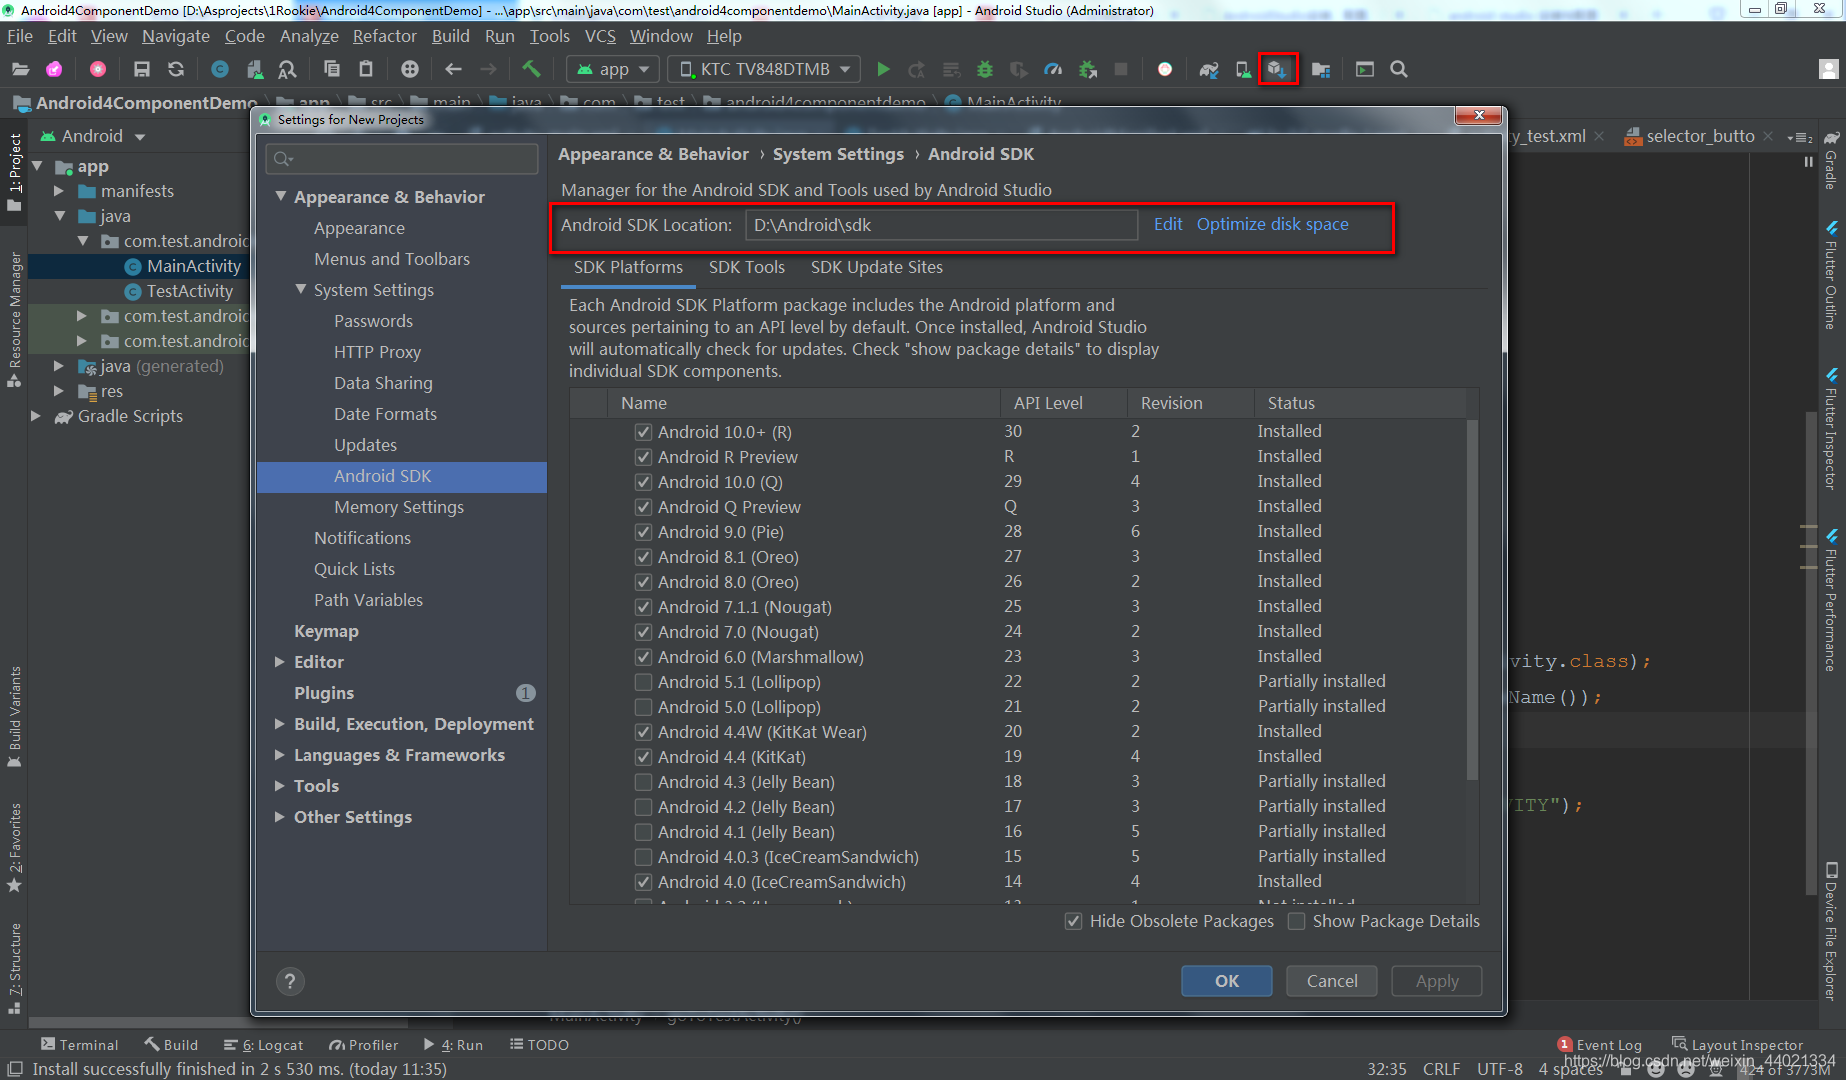This screenshot has width=1846, height=1080.
Task: Open KTC TV848DTMB device dropdown
Action: pyautogui.click(x=764, y=69)
